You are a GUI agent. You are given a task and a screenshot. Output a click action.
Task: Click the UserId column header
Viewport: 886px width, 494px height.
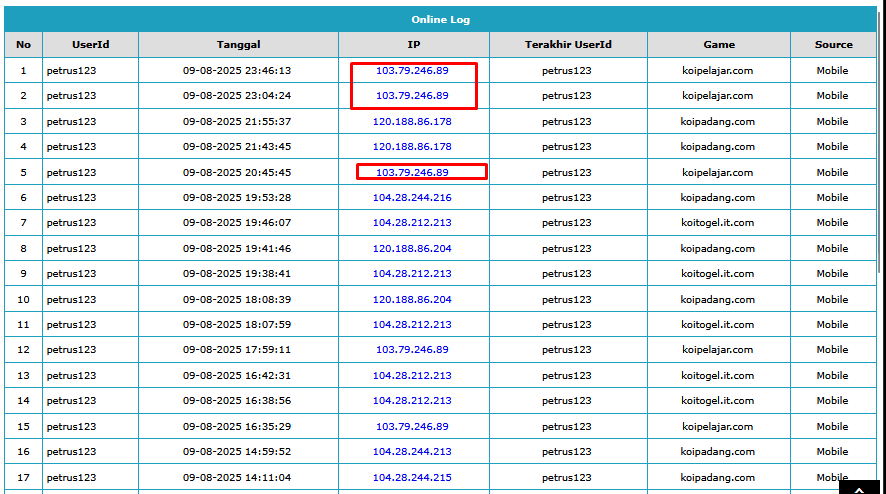click(x=90, y=45)
